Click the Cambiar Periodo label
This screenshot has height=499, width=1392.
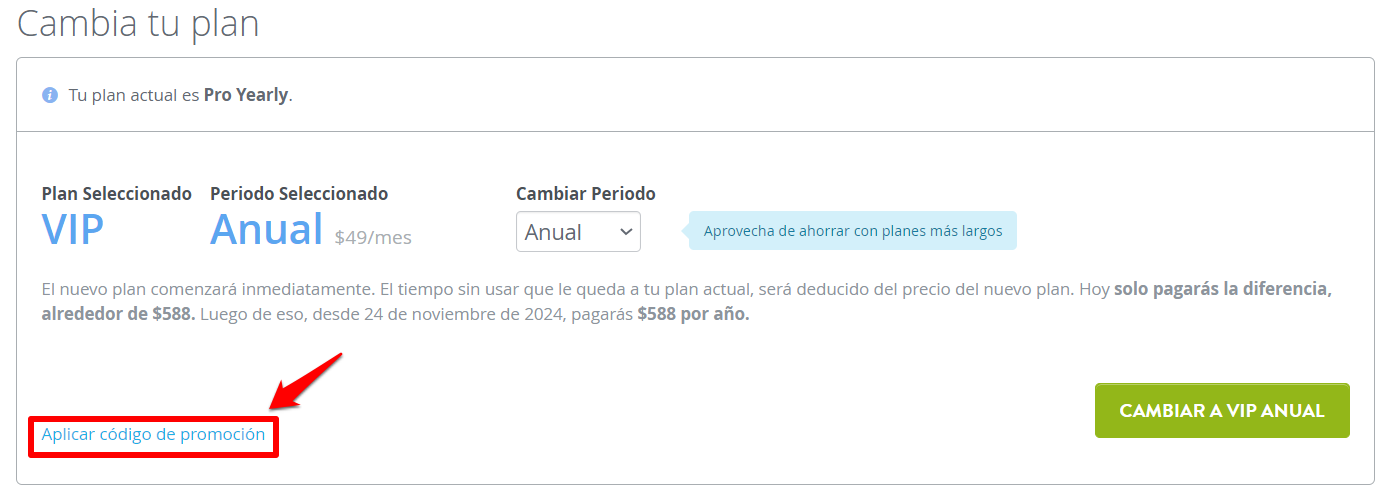point(586,194)
